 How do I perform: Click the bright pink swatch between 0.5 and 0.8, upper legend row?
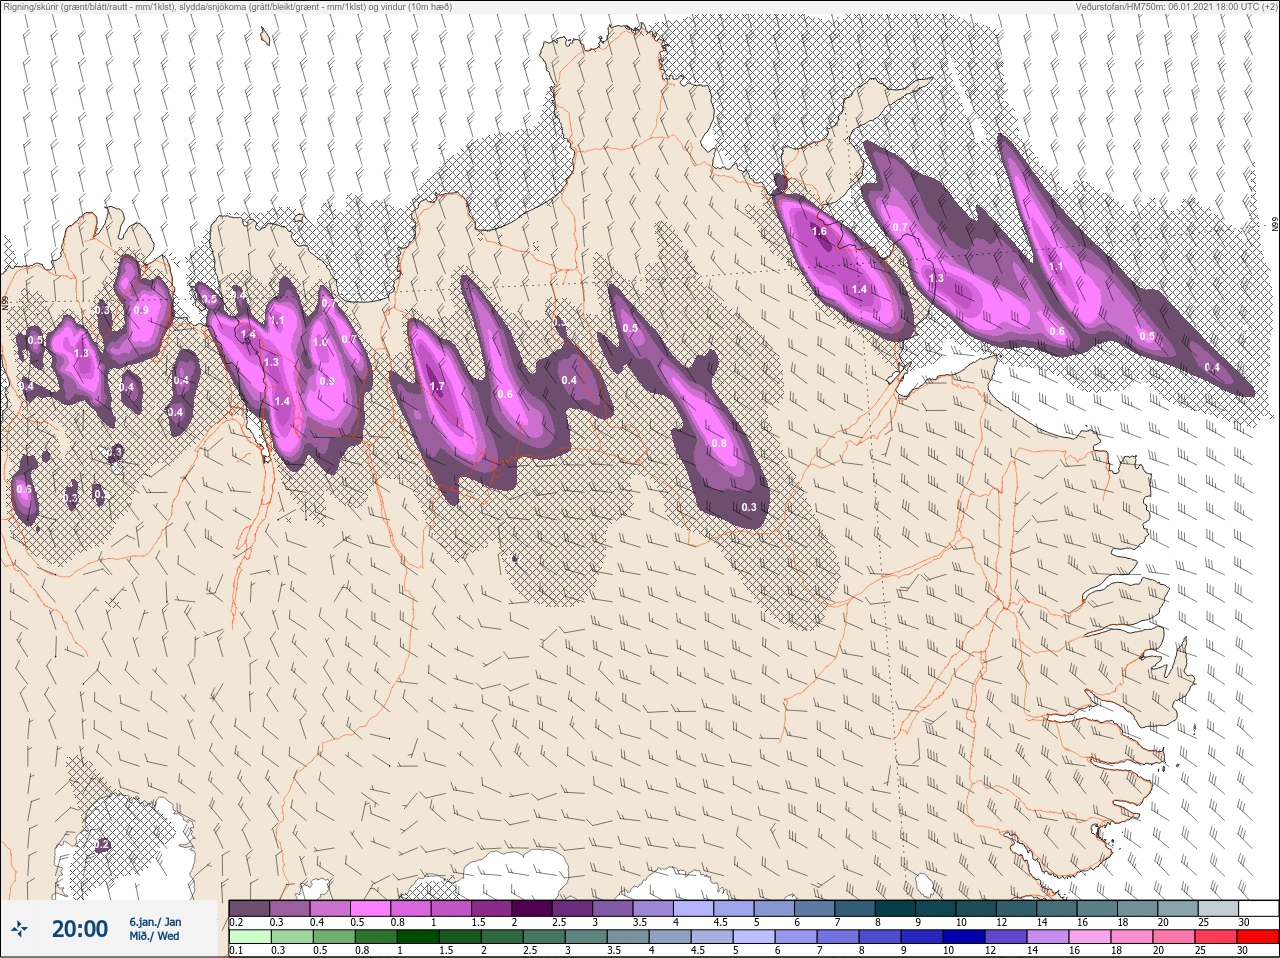coord(370,908)
